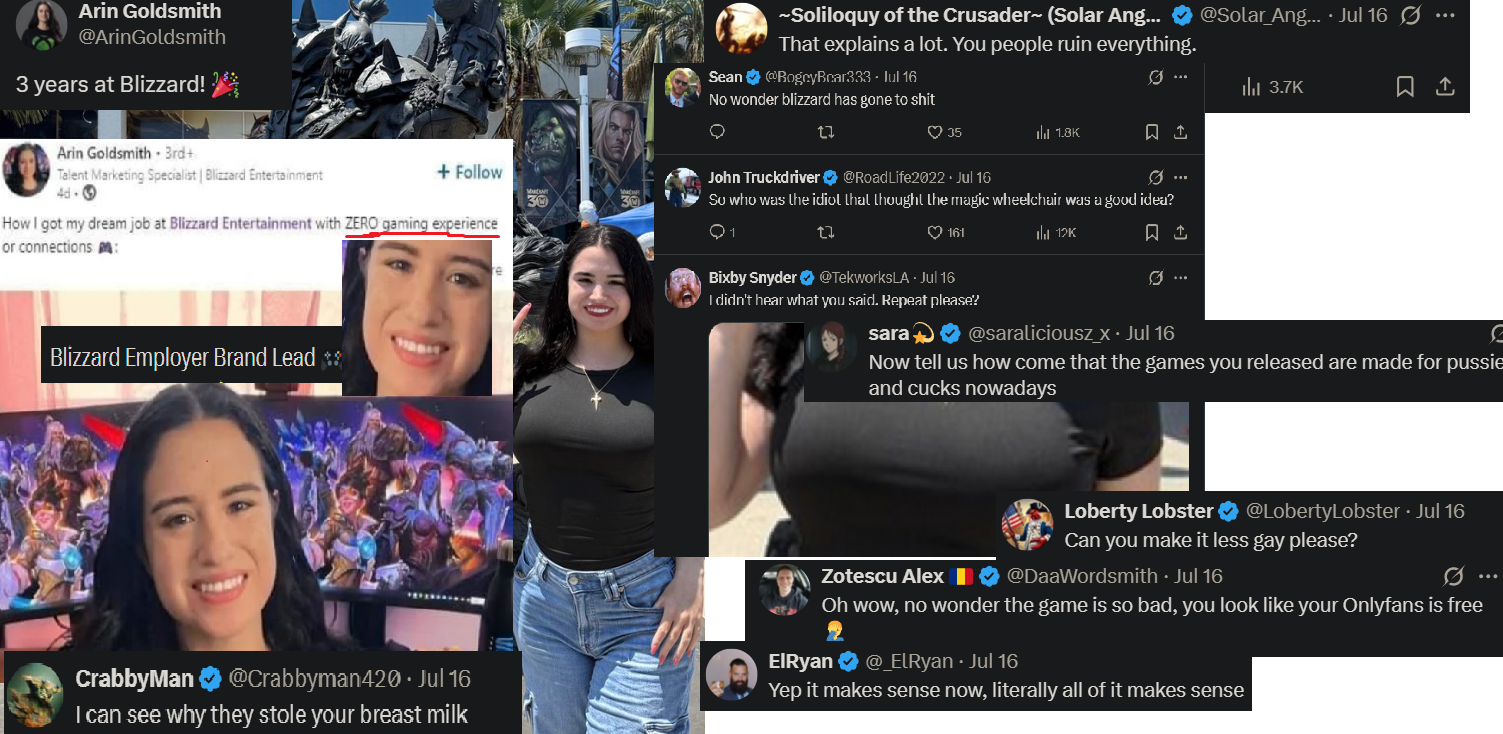Open the three-dot menu on Zotescu Alex's tweet
Viewport: 1503px width, 734px height.
1488,576
